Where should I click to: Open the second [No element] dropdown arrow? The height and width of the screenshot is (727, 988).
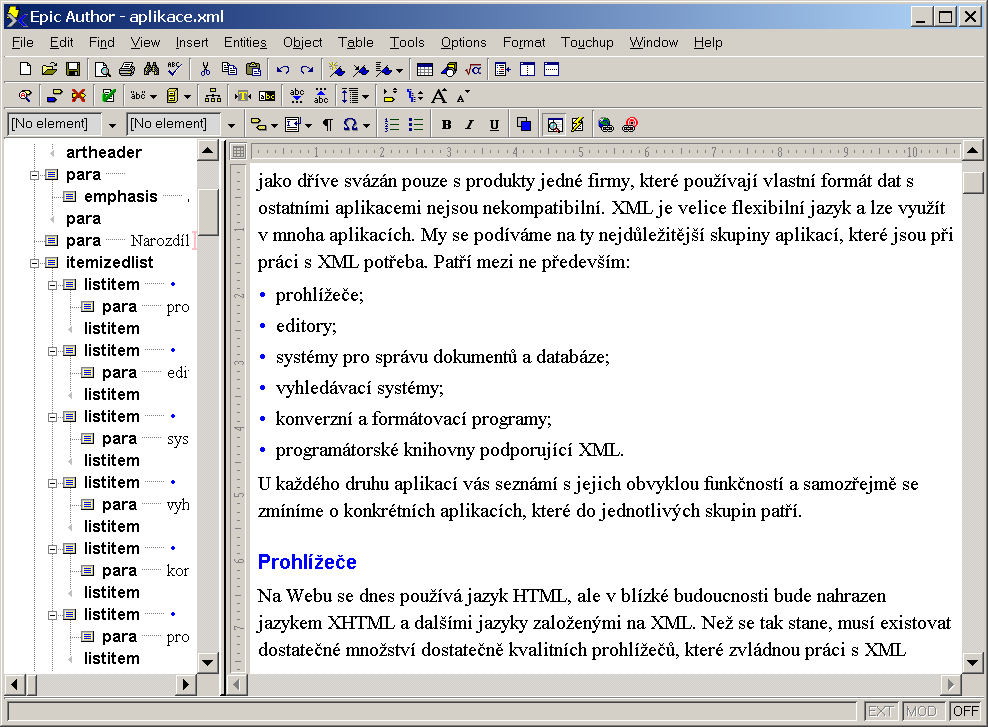[x=231, y=125]
